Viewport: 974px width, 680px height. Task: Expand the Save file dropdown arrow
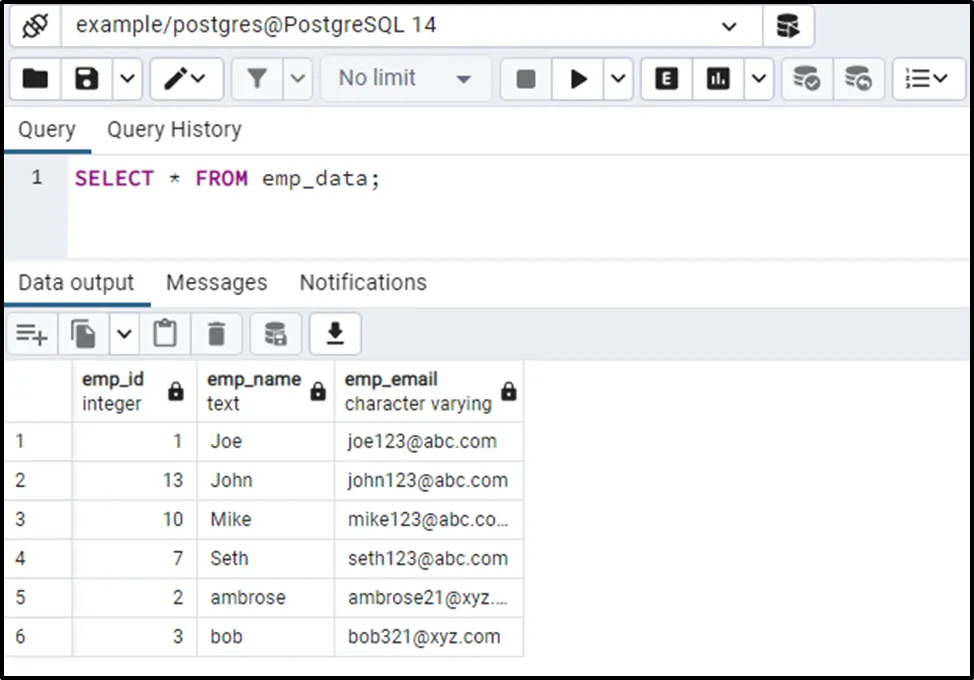pos(127,79)
